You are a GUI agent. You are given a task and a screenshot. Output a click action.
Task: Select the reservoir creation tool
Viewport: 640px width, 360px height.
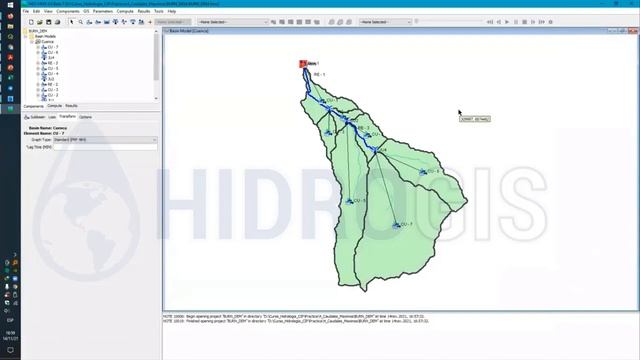[x=107, y=22]
